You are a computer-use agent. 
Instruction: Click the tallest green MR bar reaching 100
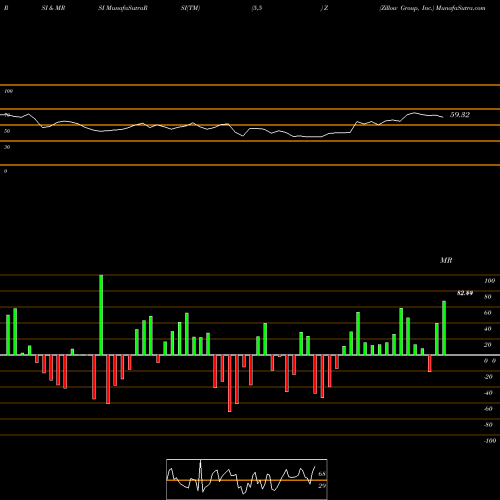tap(101, 315)
